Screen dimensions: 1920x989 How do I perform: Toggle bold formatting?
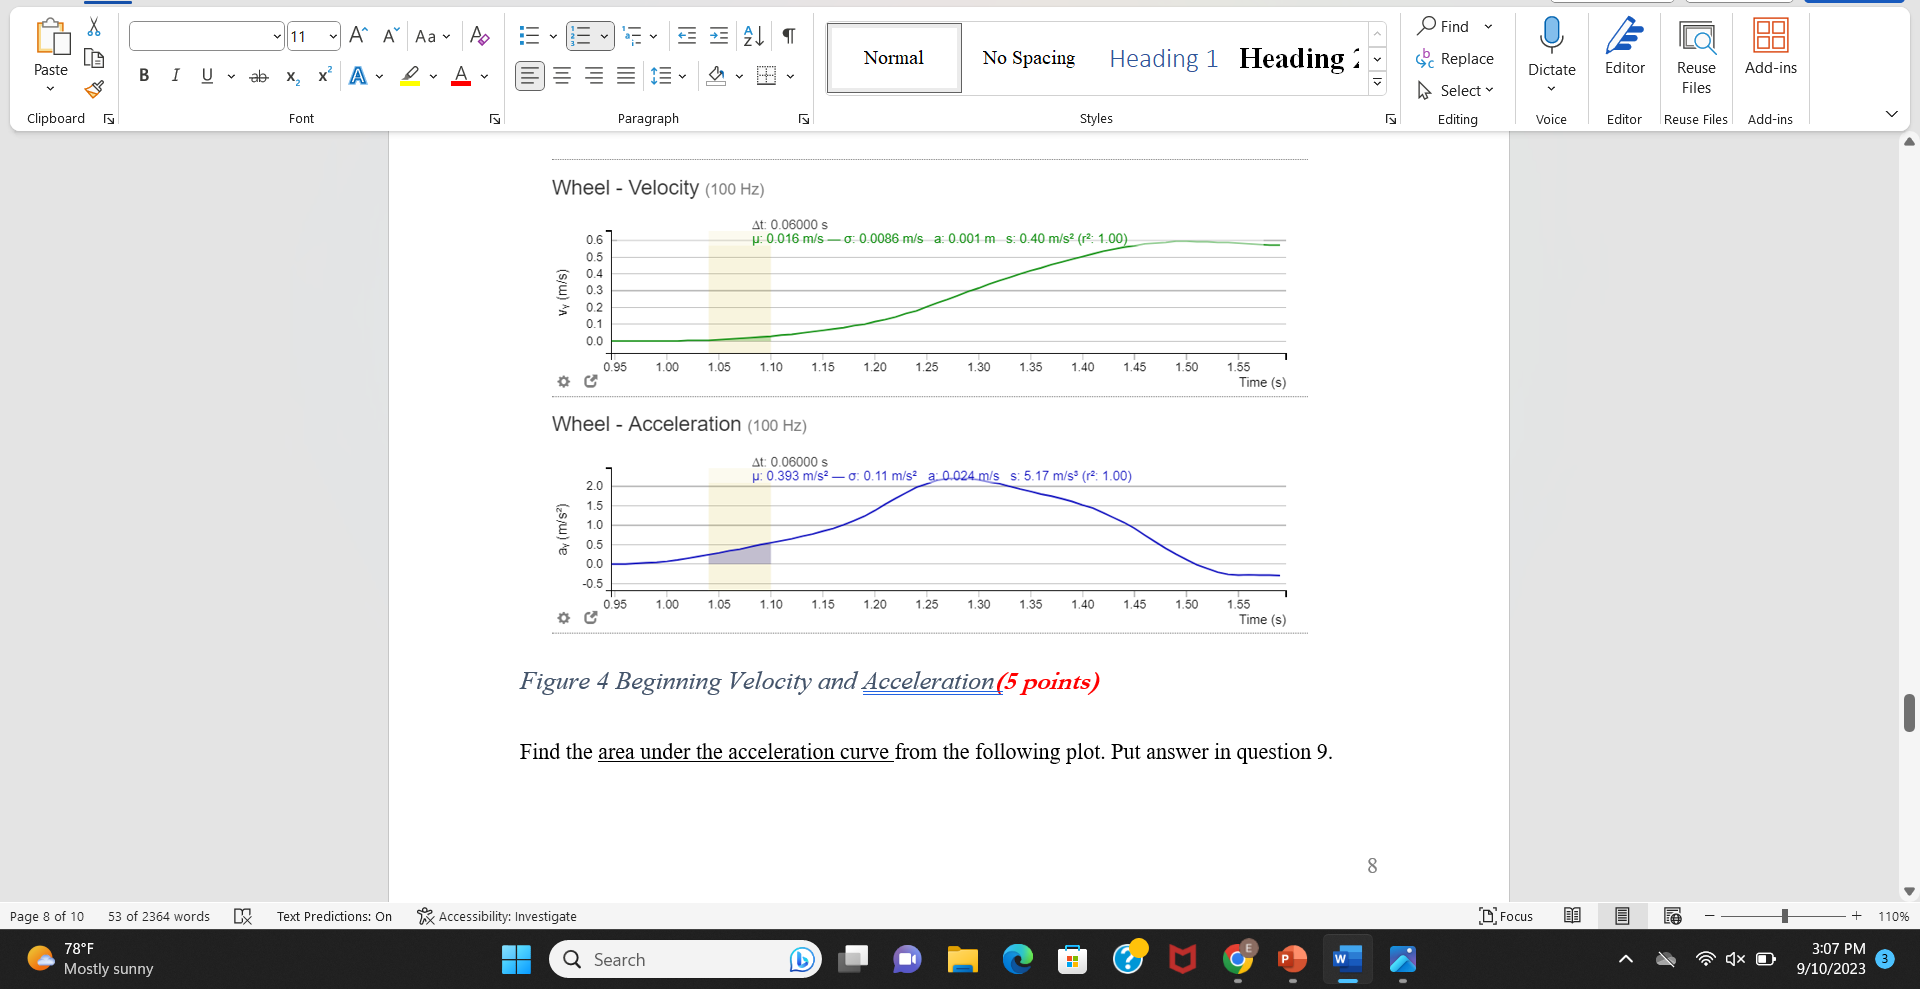tap(144, 76)
